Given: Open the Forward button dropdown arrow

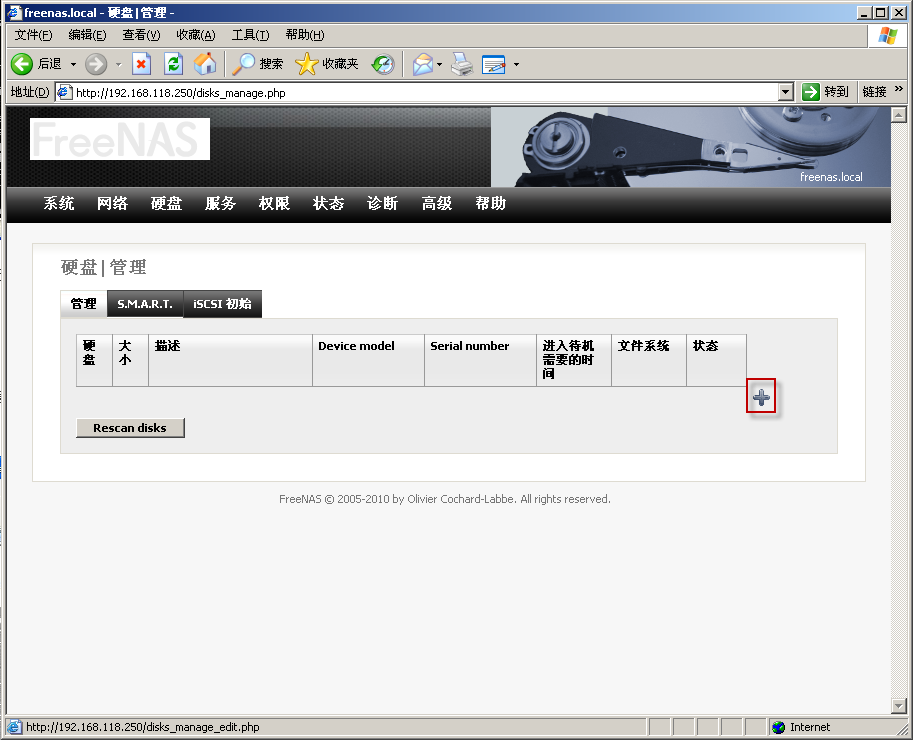Looking at the screenshot, I should (x=118, y=64).
